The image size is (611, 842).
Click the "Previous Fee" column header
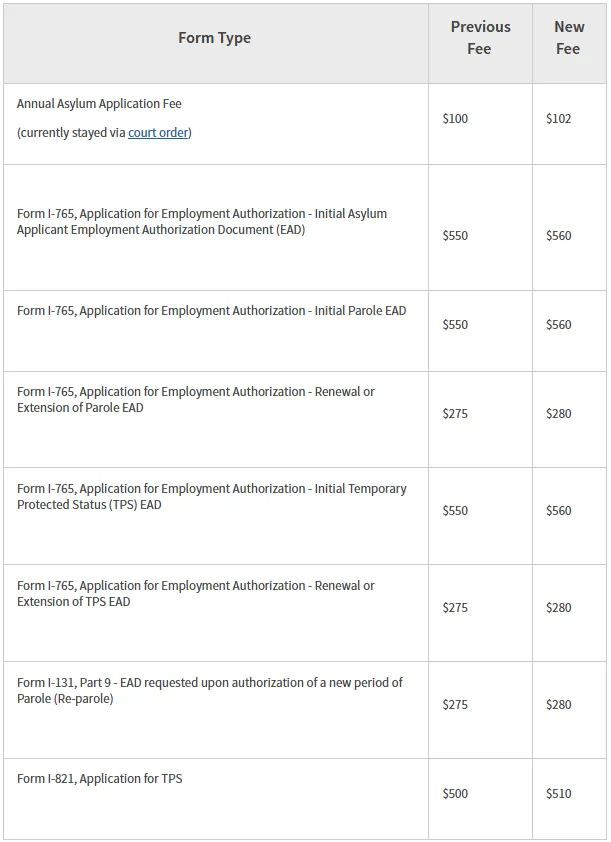coord(480,38)
